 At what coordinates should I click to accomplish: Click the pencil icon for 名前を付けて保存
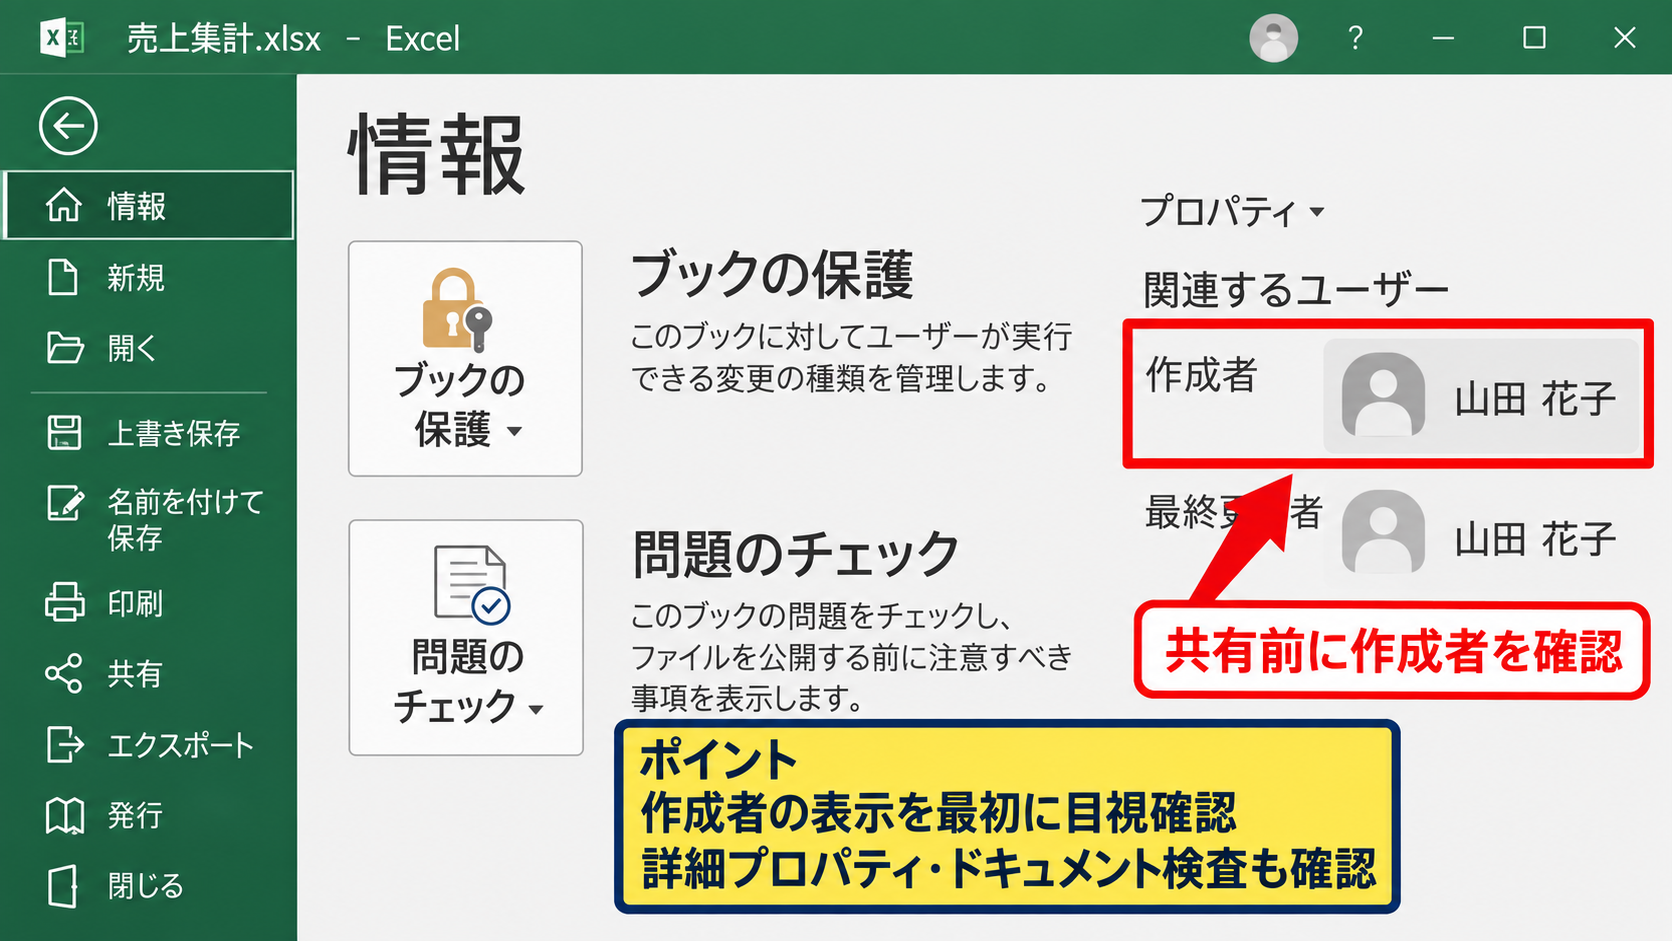[x=66, y=502]
